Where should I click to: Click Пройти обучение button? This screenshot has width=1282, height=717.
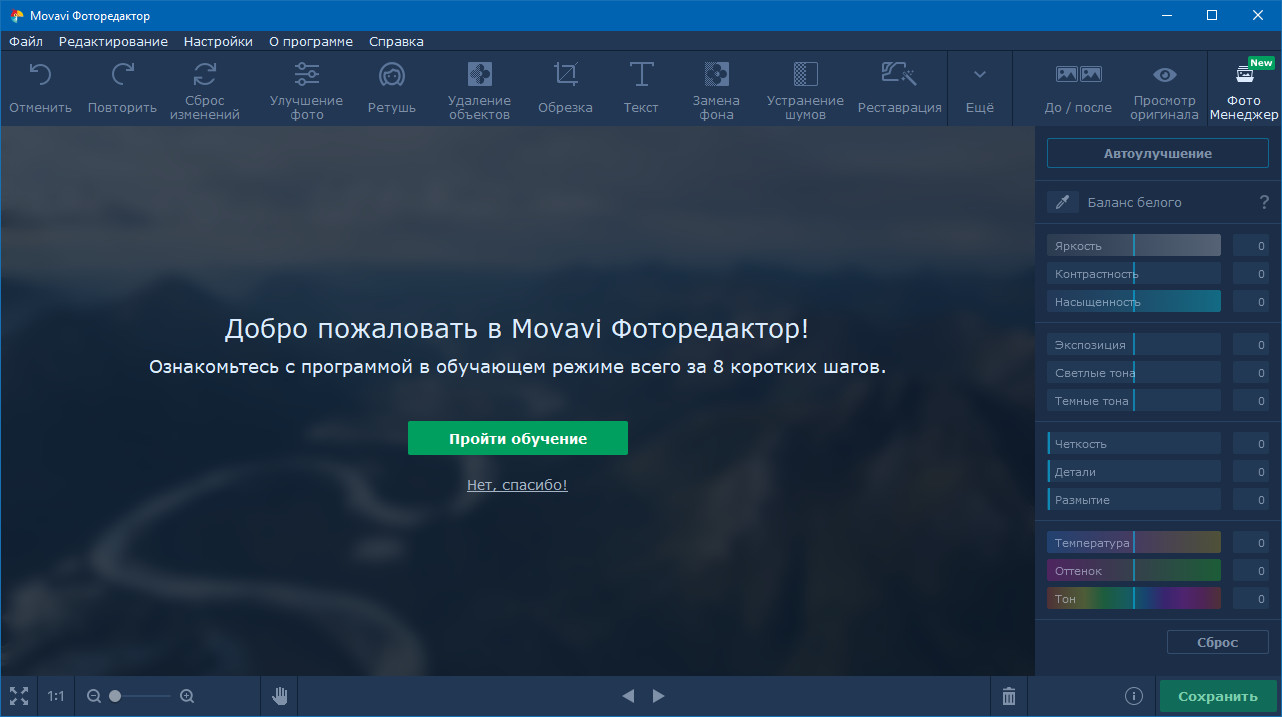(x=518, y=438)
